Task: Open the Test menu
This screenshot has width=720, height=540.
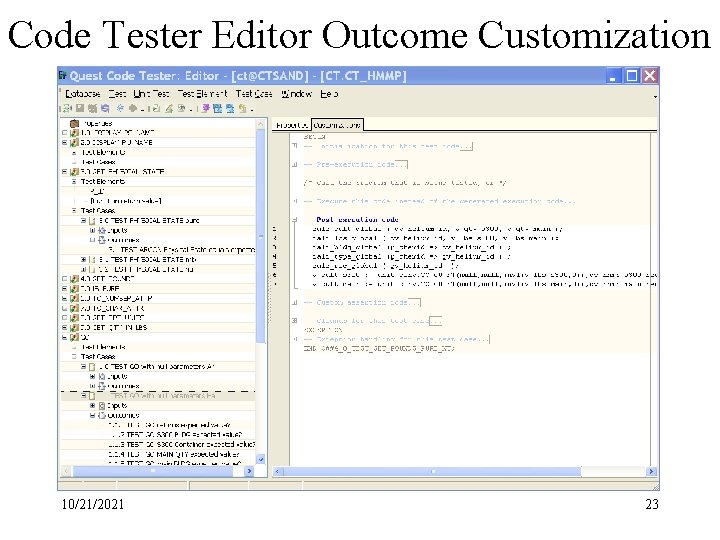Action: click(x=118, y=94)
